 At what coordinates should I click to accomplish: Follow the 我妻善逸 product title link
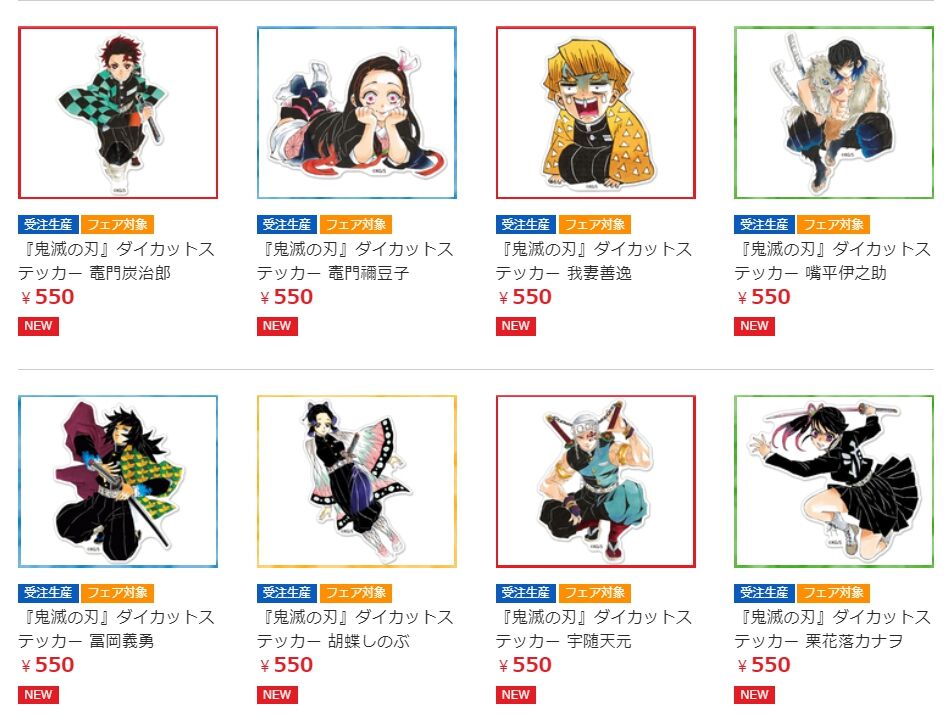[594, 261]
